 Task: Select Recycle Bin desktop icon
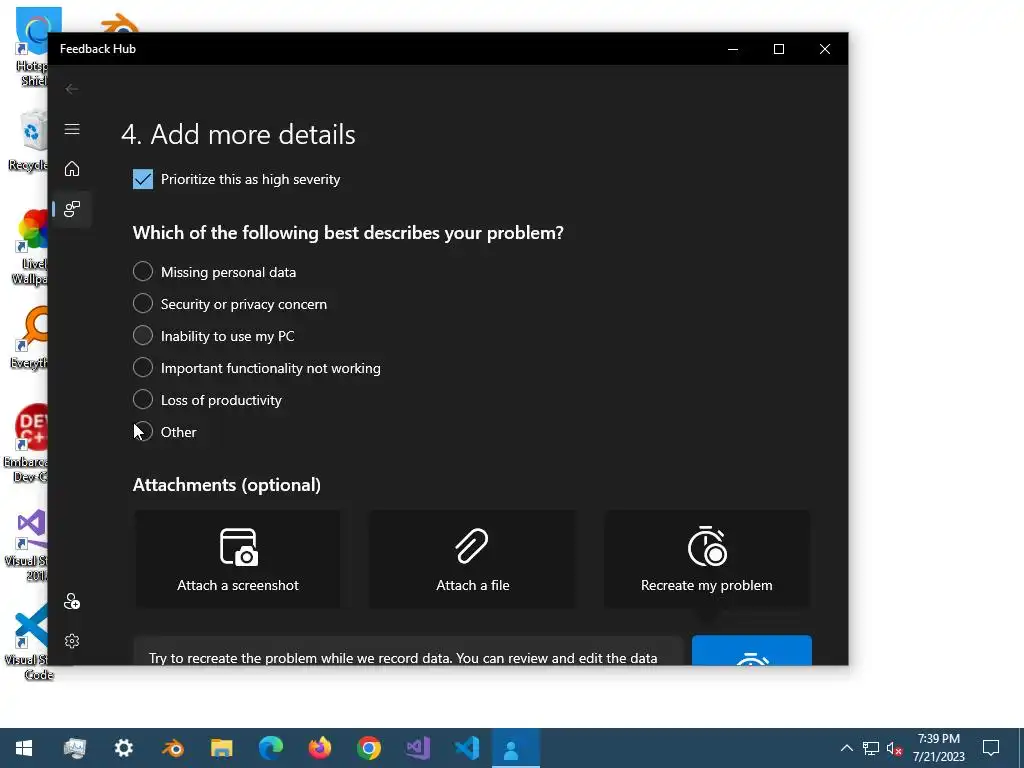pyautogui.click(x=30, y=140)
